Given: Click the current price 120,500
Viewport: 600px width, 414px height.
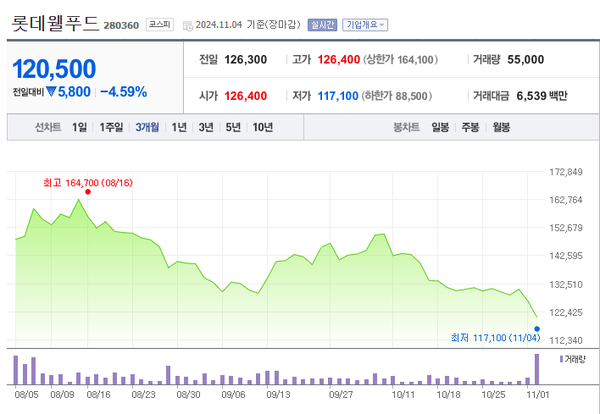Looking at the screenshot, I should (x=54, y=69).
